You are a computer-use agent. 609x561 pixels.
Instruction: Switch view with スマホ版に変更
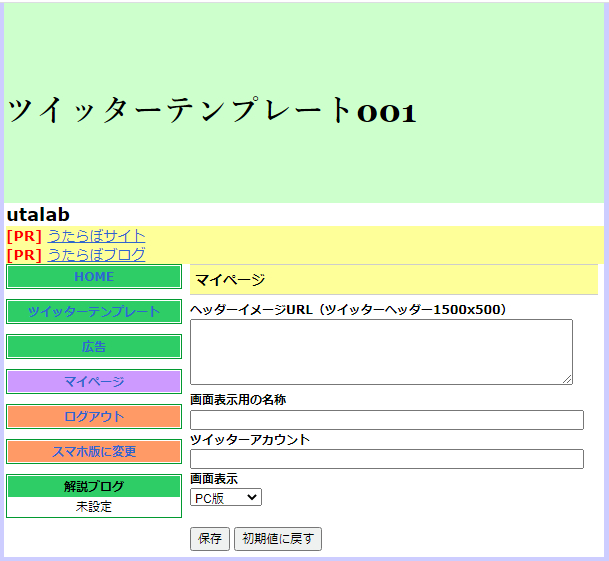click(94, 451)
